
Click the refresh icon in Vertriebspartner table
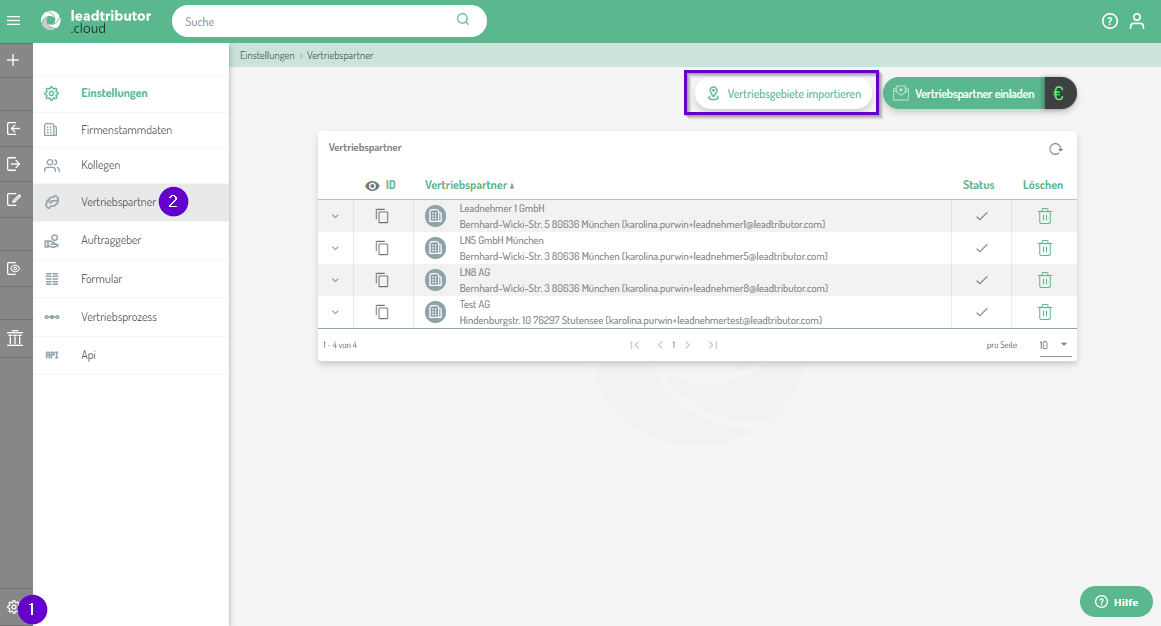point(1055,149)
